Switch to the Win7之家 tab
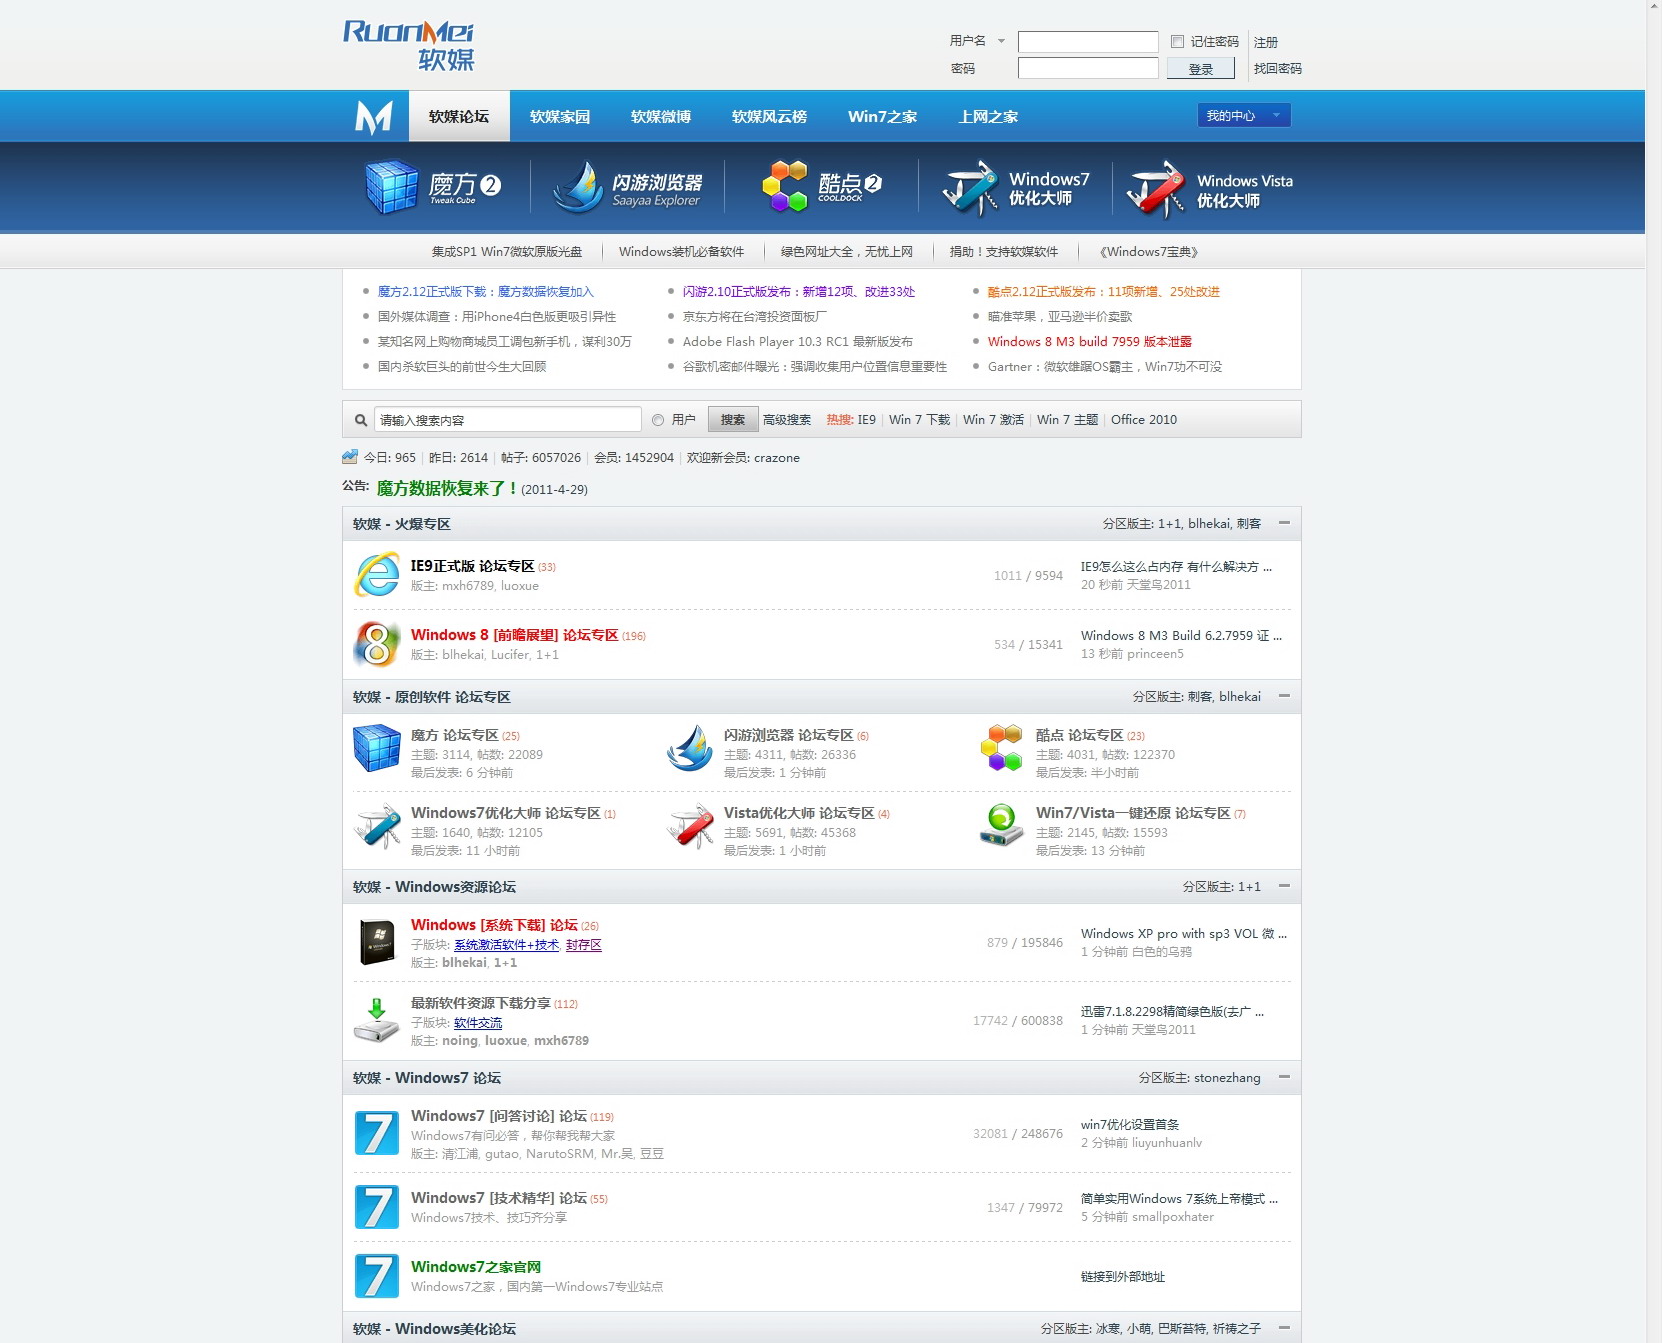This screenshot has width=1662, height=1343. click(x=882, y=116)
